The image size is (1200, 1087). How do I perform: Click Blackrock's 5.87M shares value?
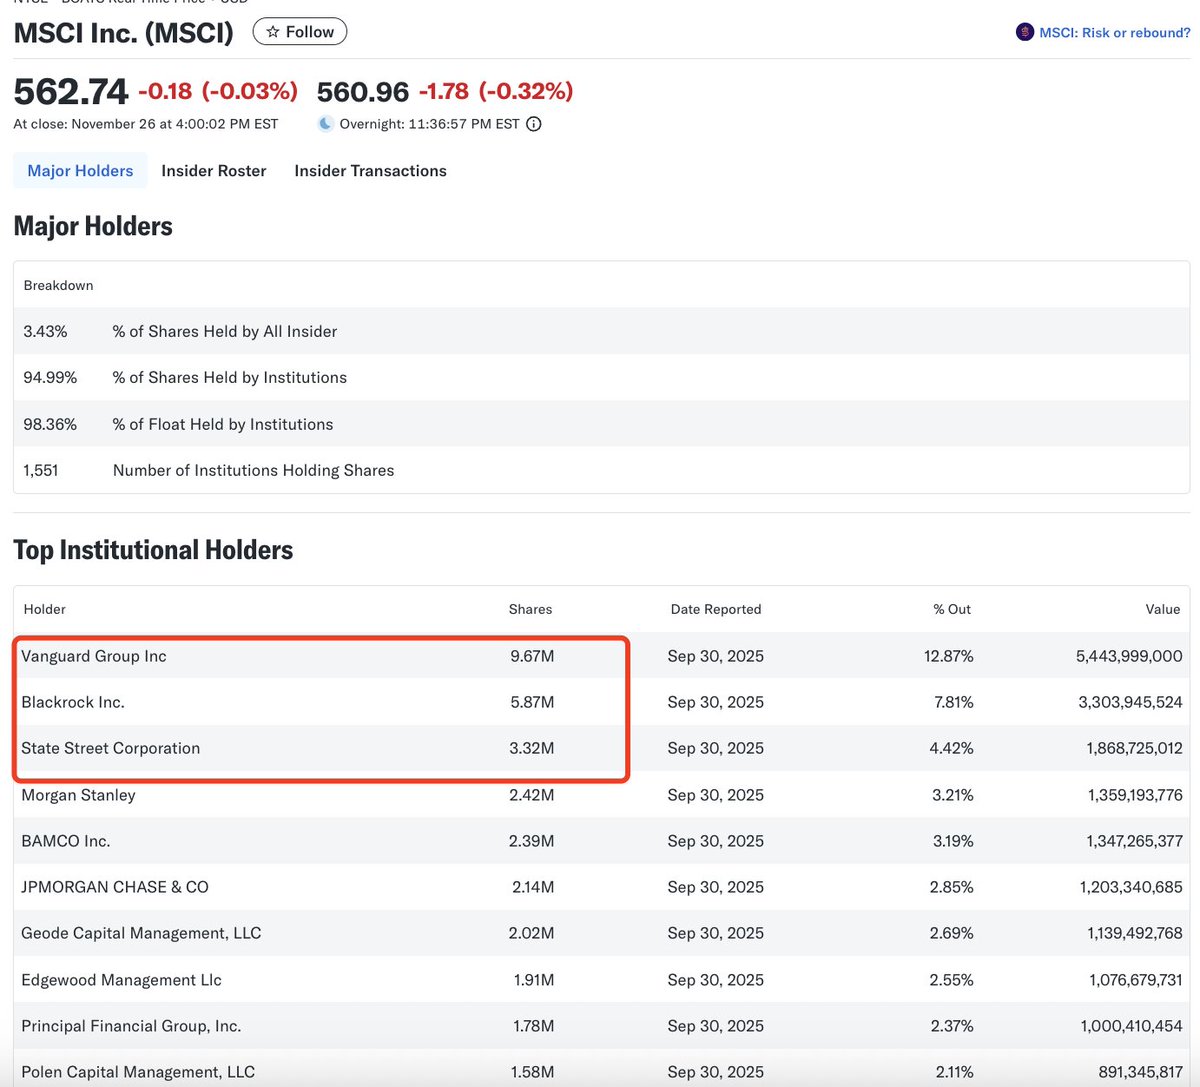point(532,702)
